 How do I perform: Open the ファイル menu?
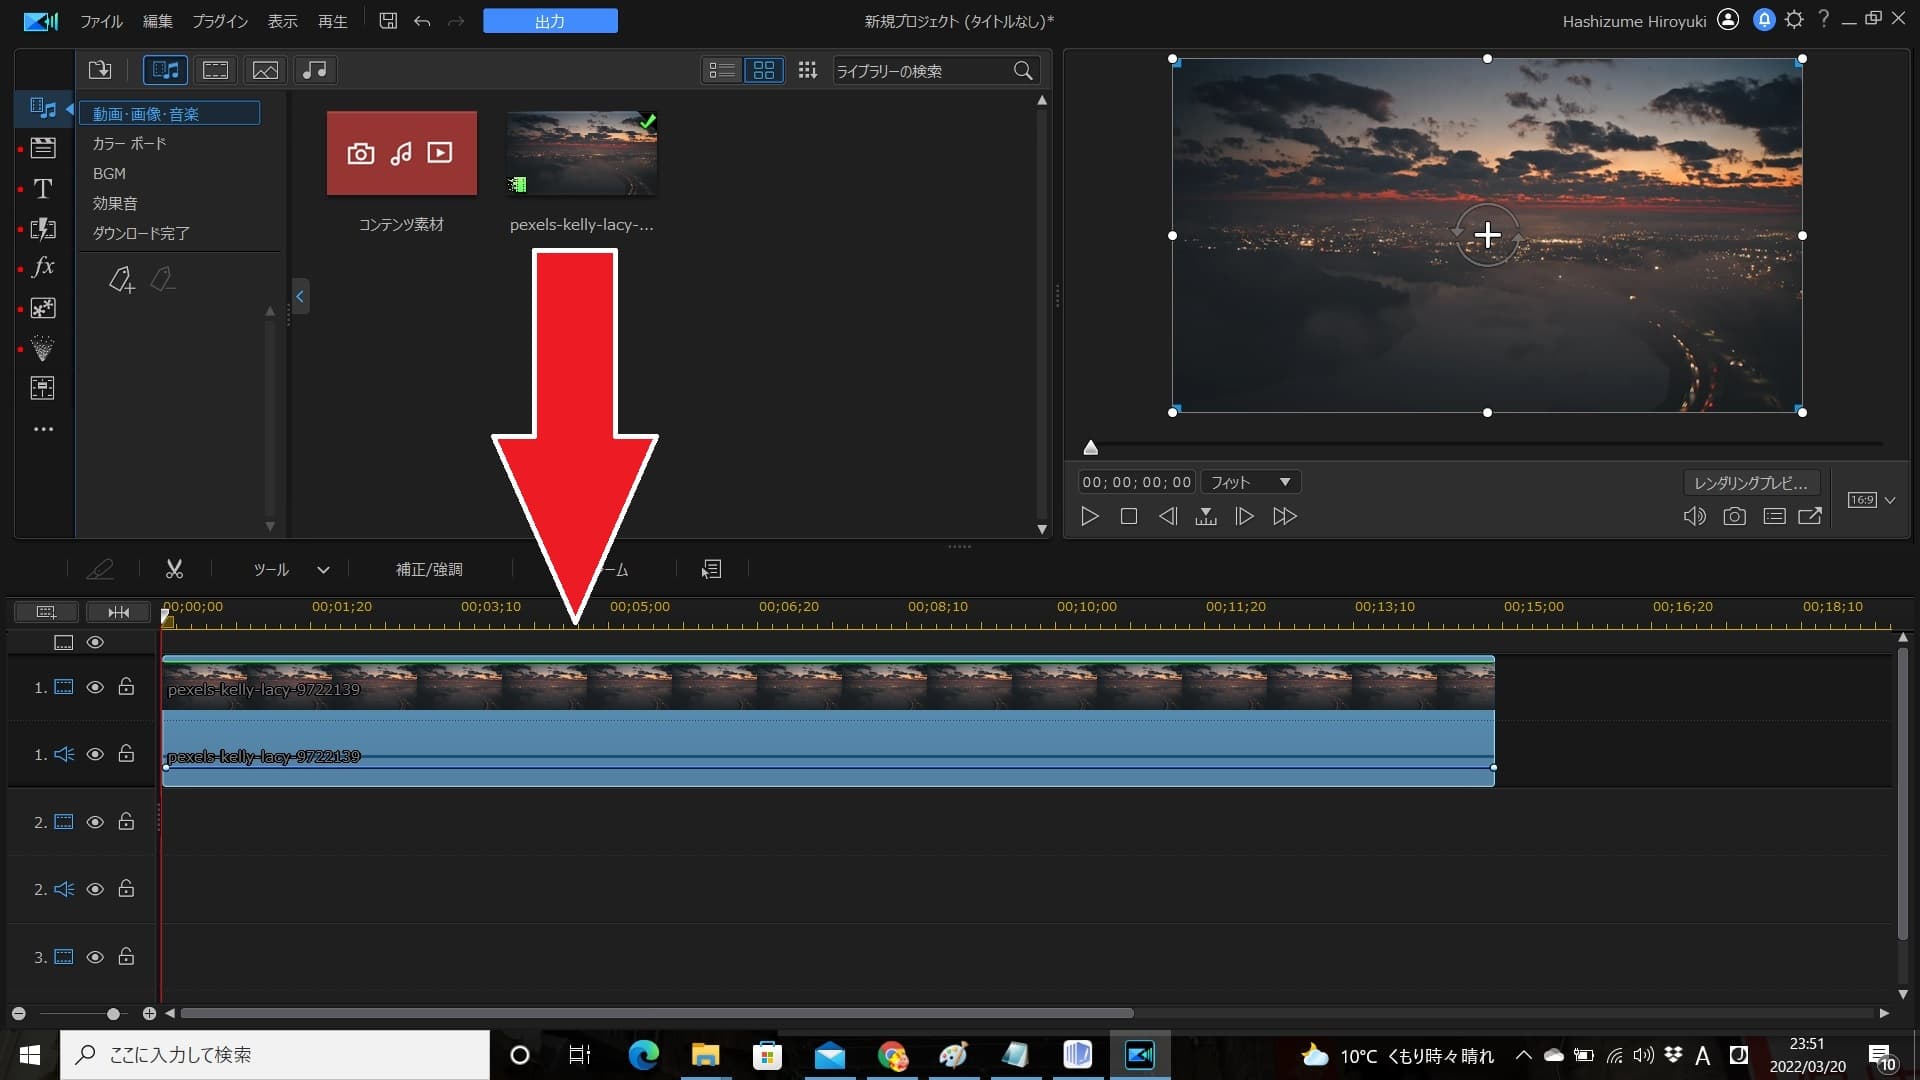101,21
